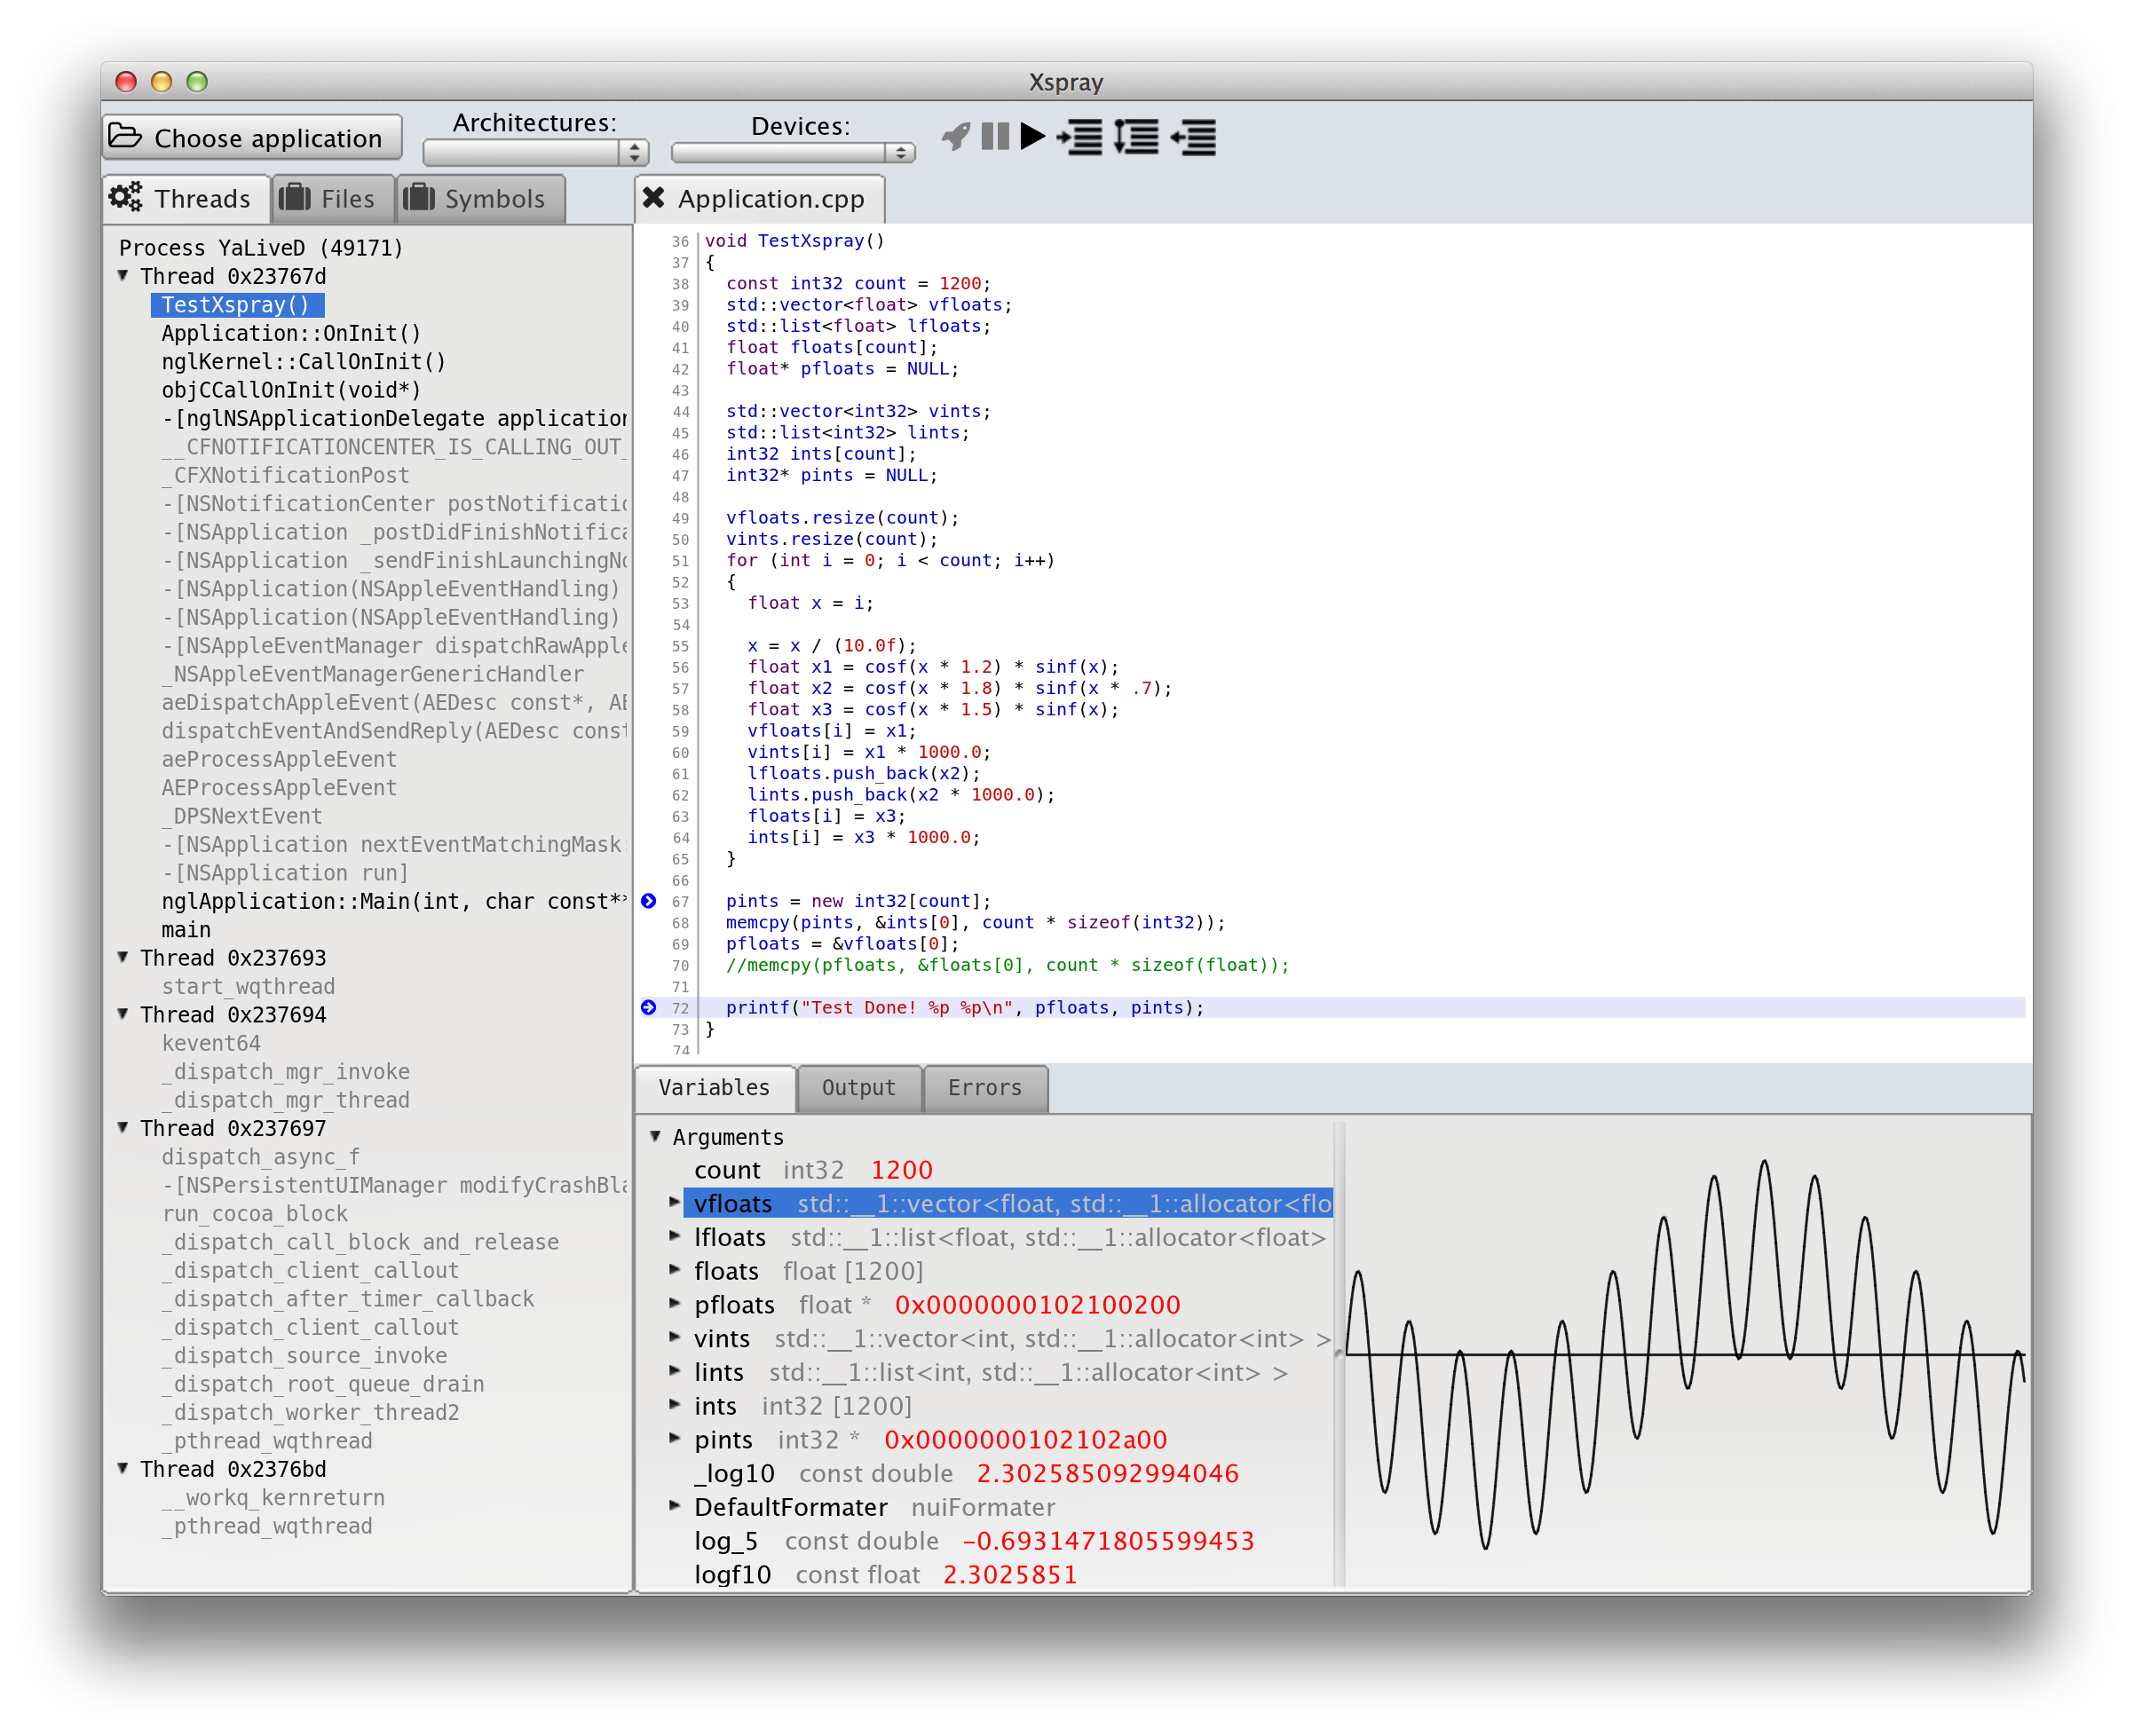Toggle the breakpoint marker on line 72
The image size is (2134, 1736).
(649, 1007)
